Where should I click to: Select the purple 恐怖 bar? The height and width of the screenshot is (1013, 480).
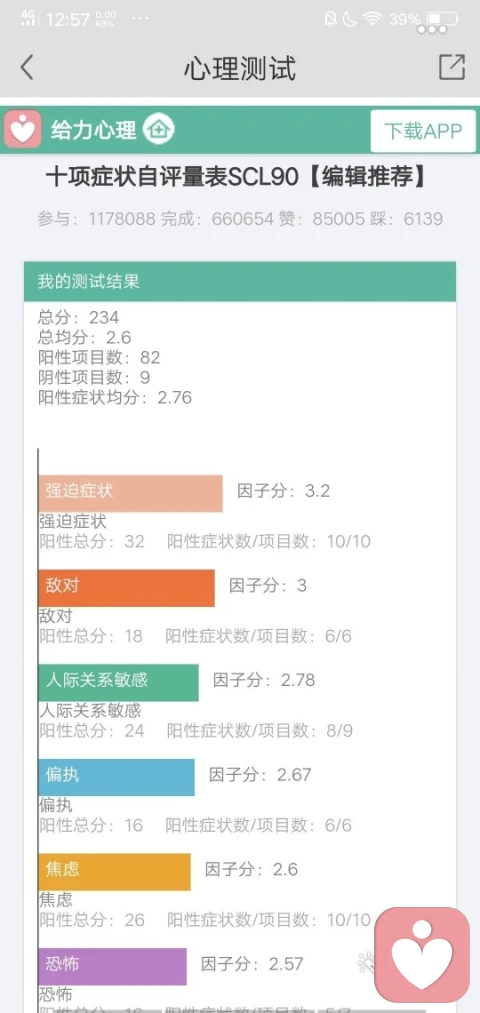pyautogui.click(x=112, y=966)
